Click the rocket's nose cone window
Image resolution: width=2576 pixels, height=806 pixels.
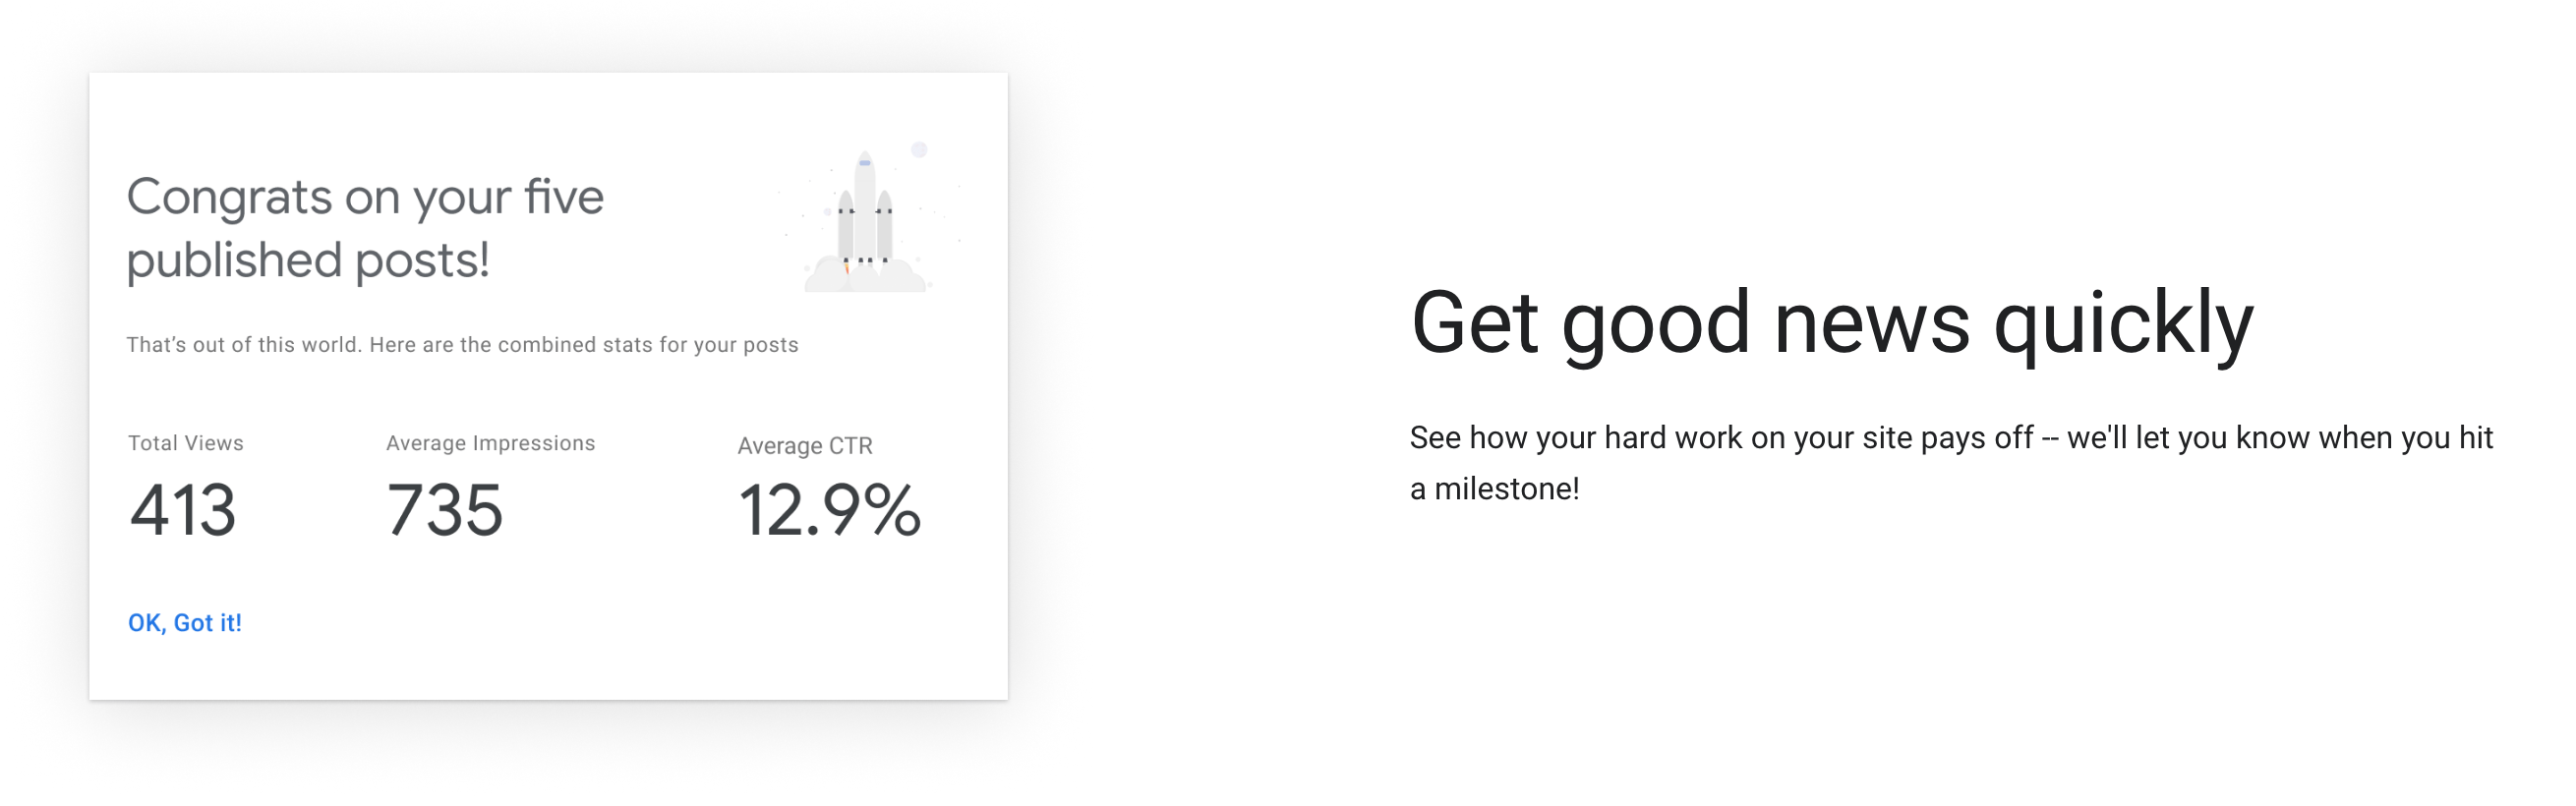865,162
